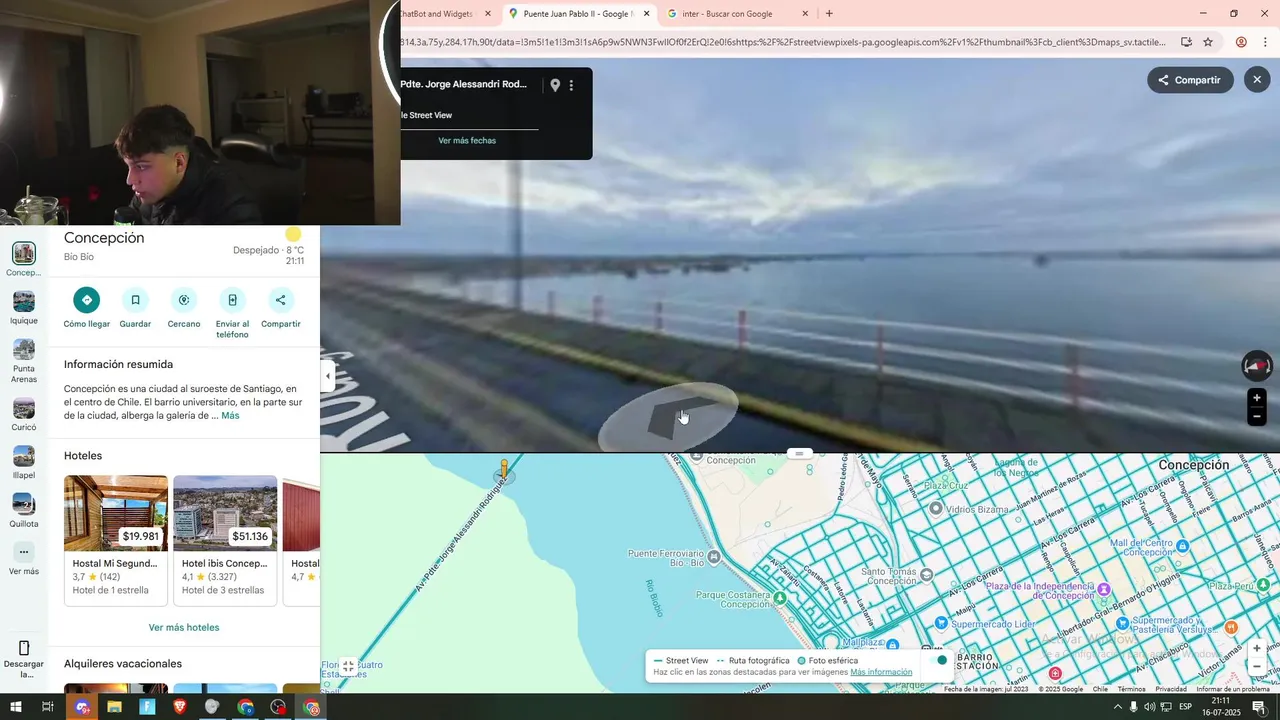Click the location pin icon in Street View card
The image size is (1280, 720).
[x=555, y=86]
